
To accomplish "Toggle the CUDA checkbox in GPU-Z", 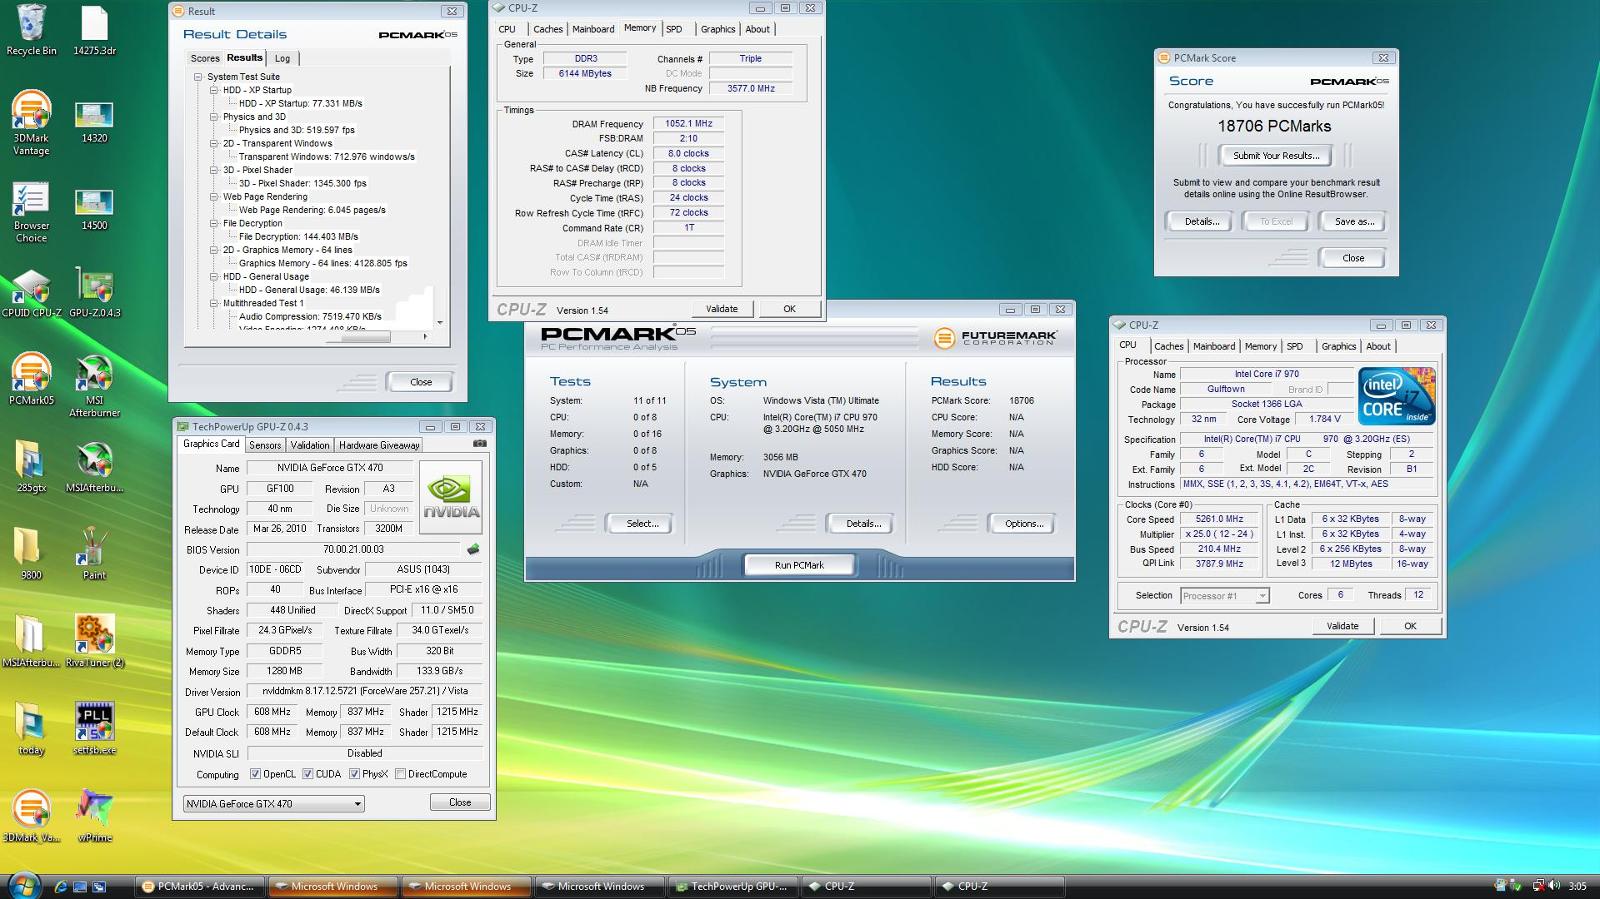I will click(308, 774).
